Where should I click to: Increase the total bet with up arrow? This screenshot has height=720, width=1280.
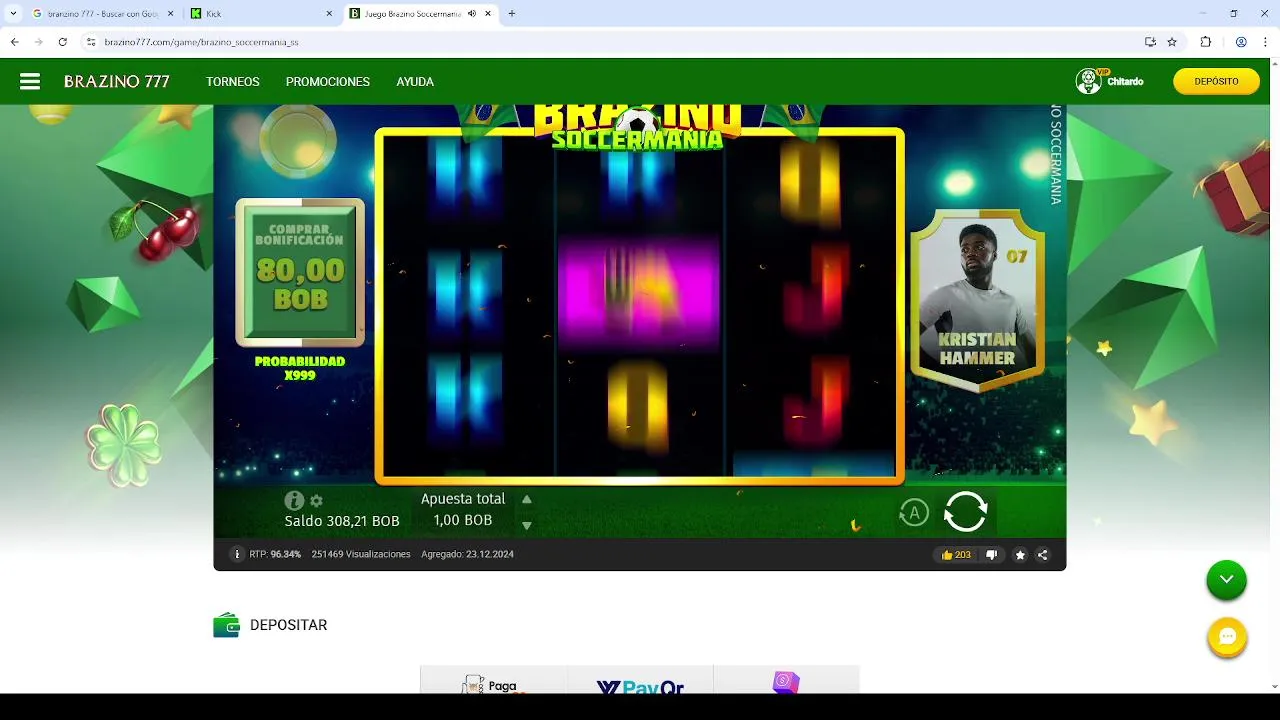[527, 499]
